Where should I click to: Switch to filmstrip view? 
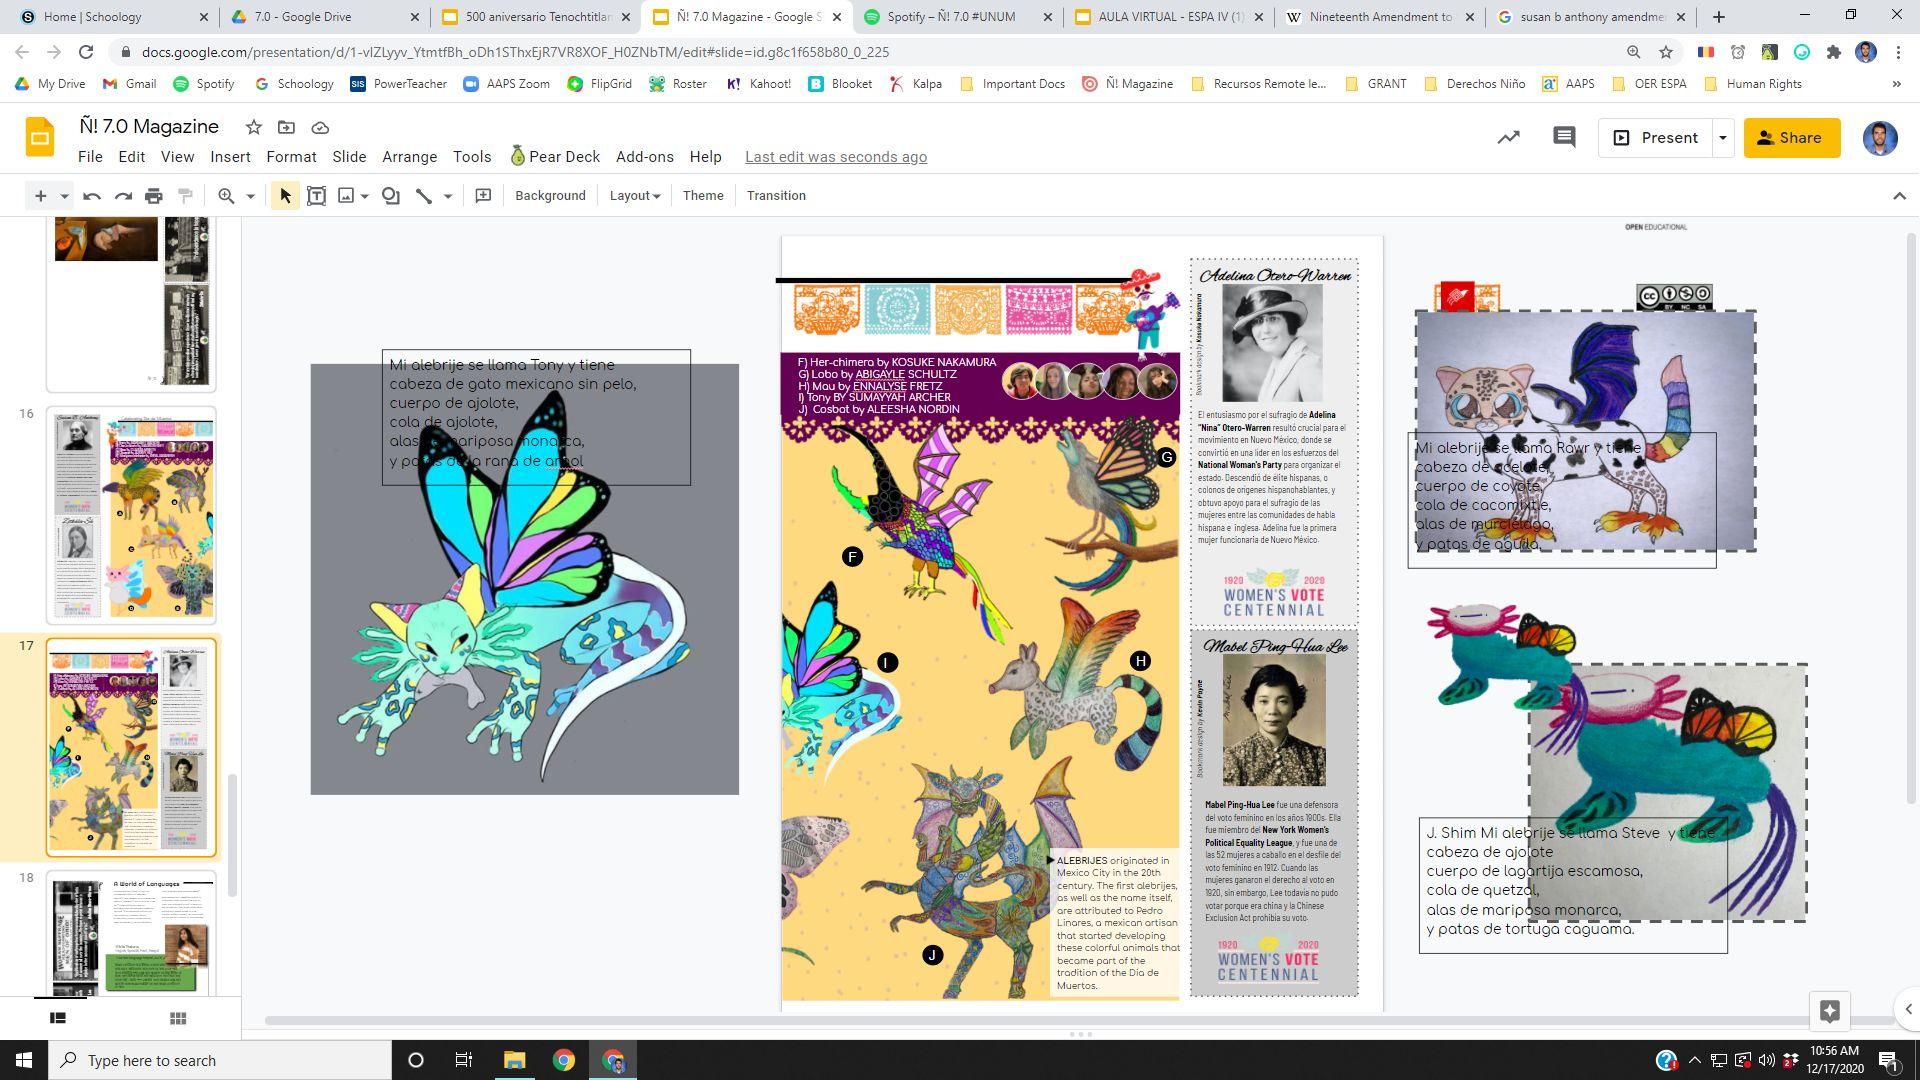58,1018
